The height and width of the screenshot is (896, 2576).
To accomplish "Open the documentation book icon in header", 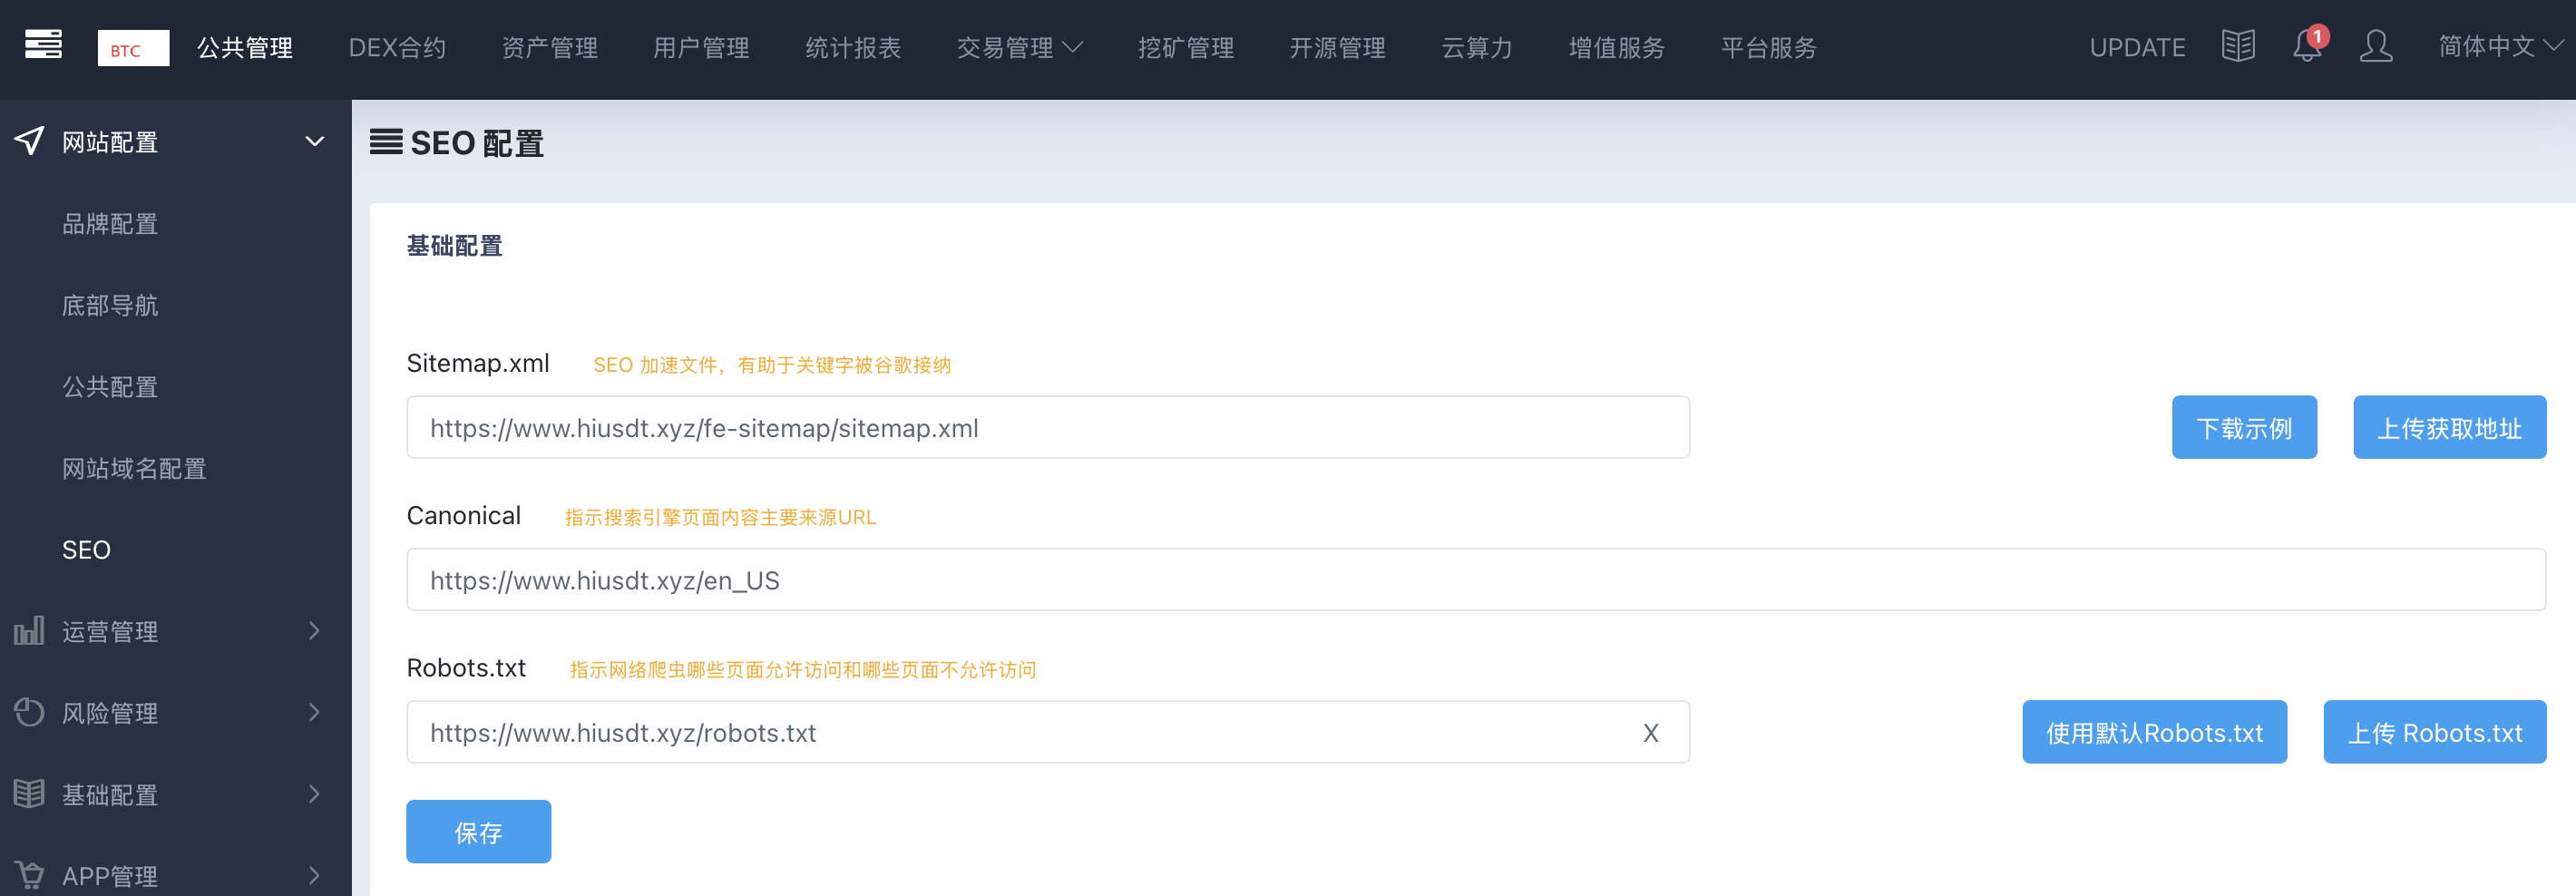I will tap(2238, 46).
